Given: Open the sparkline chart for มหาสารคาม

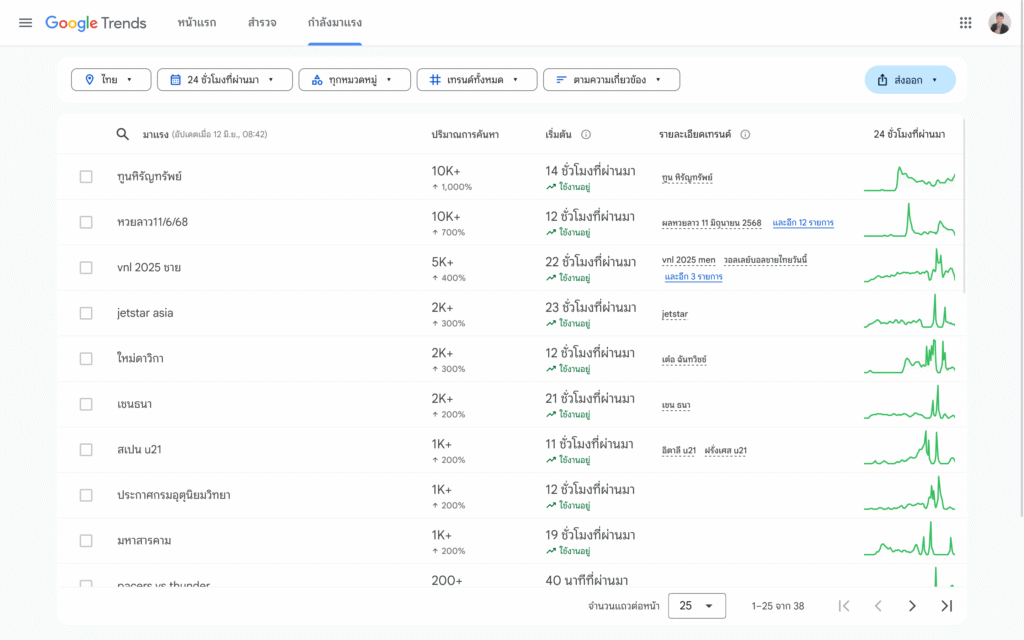Looking at the screenshot, I should tap(909, 539).
